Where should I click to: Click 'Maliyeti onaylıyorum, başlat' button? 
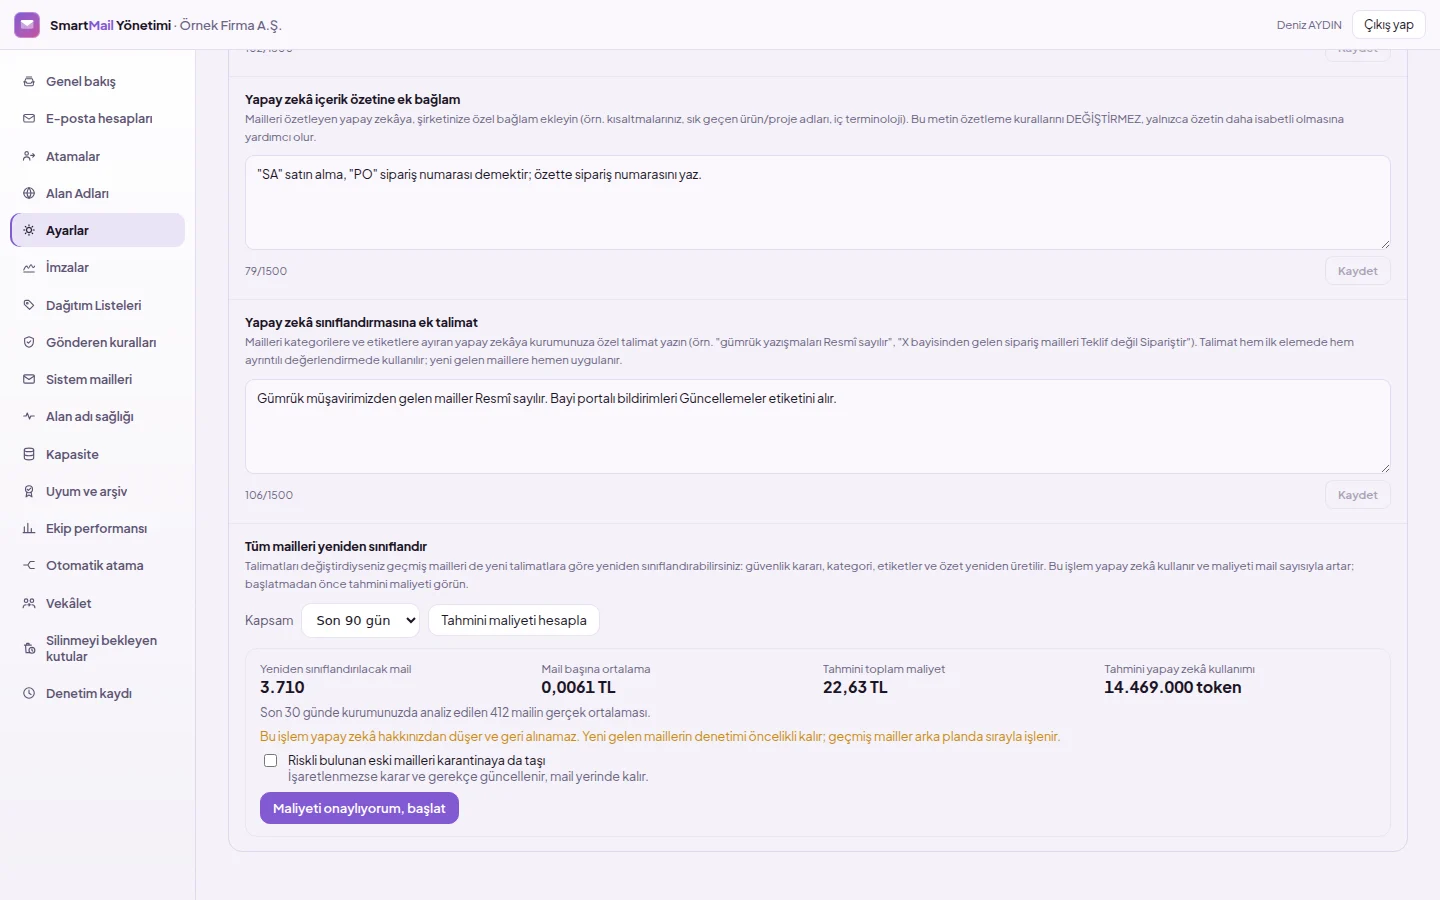coord(359,809)
